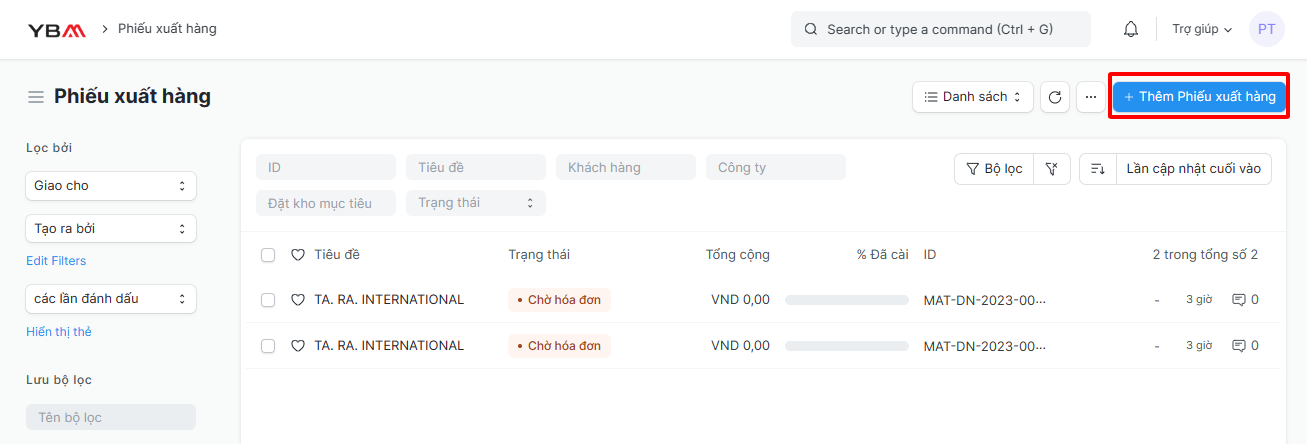The width and height of the screenshot is (1307, 444).
Task: Switch view via Danh sách selector
Action: click(x=973, y=97)
